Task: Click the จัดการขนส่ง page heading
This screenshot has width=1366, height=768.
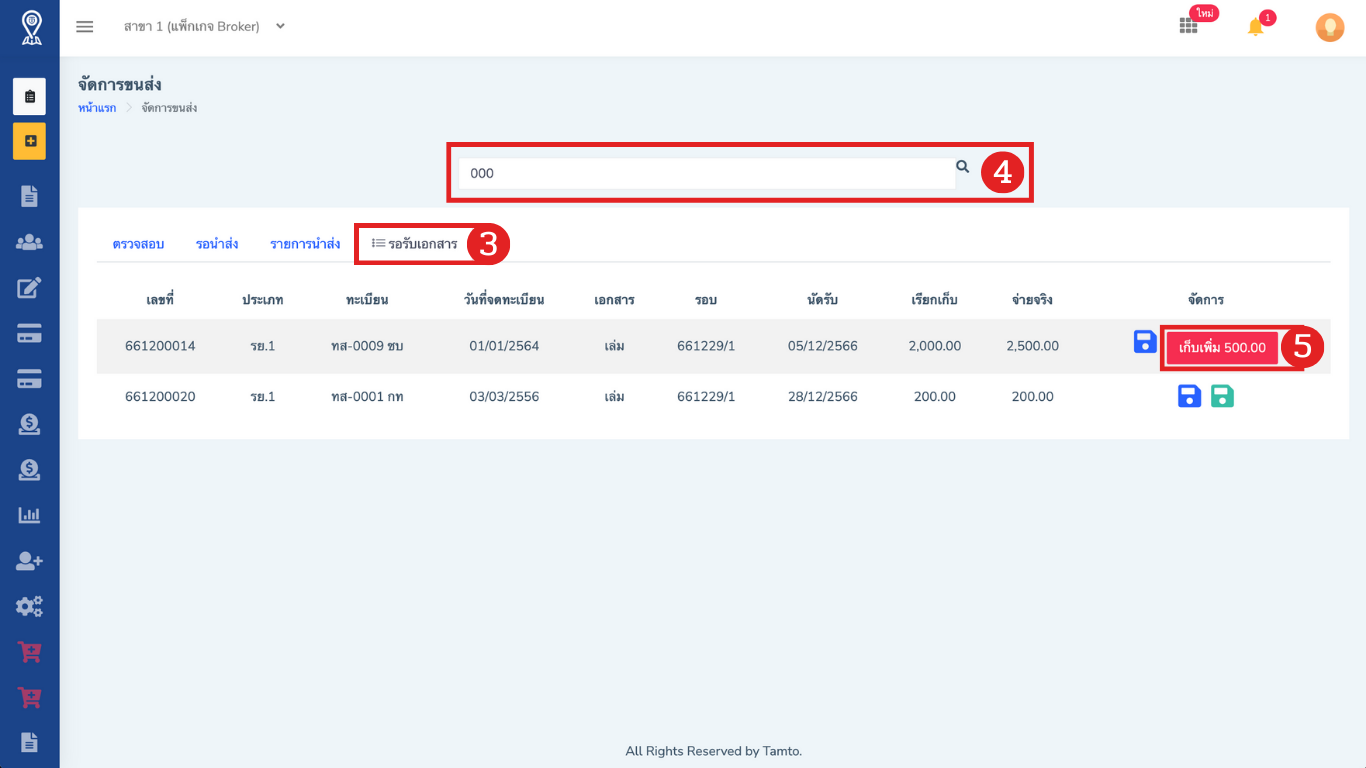Action: tap(120, 85)
